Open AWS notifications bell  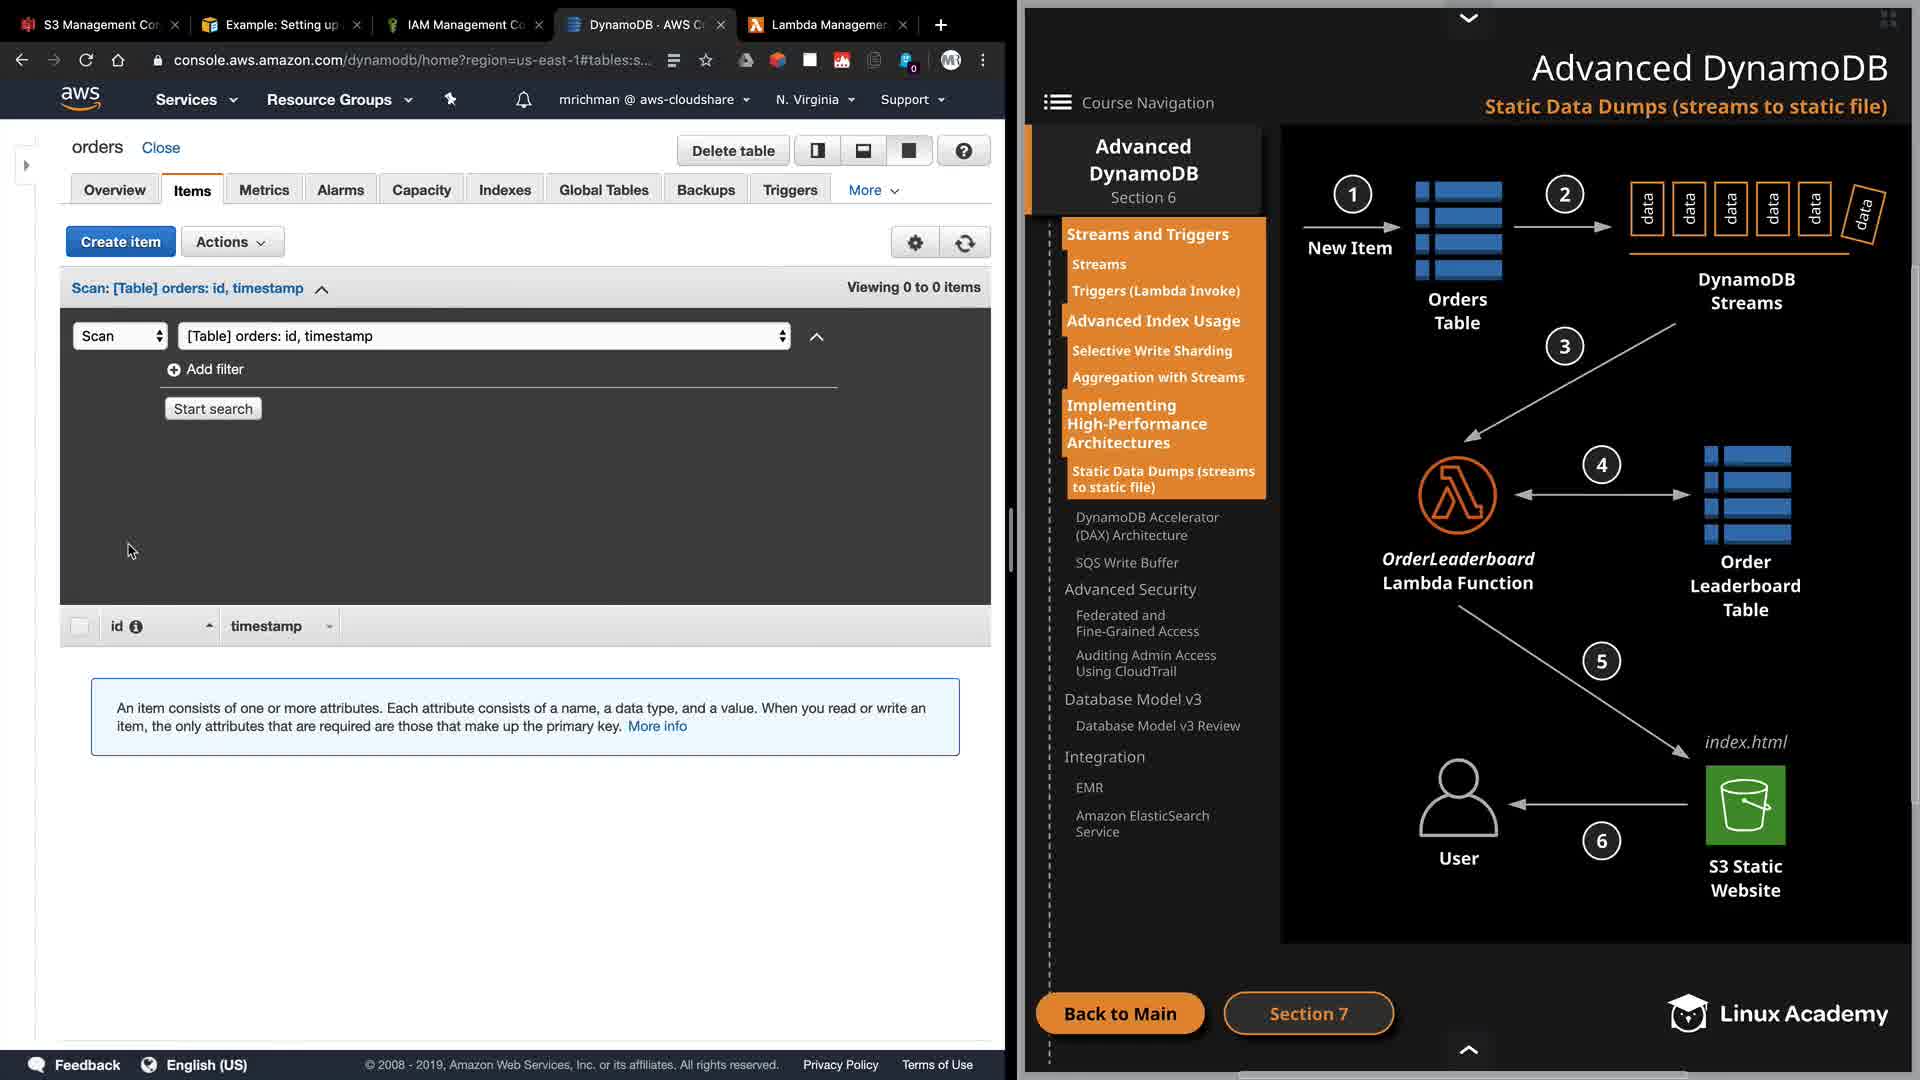click(x=523, y=100)
